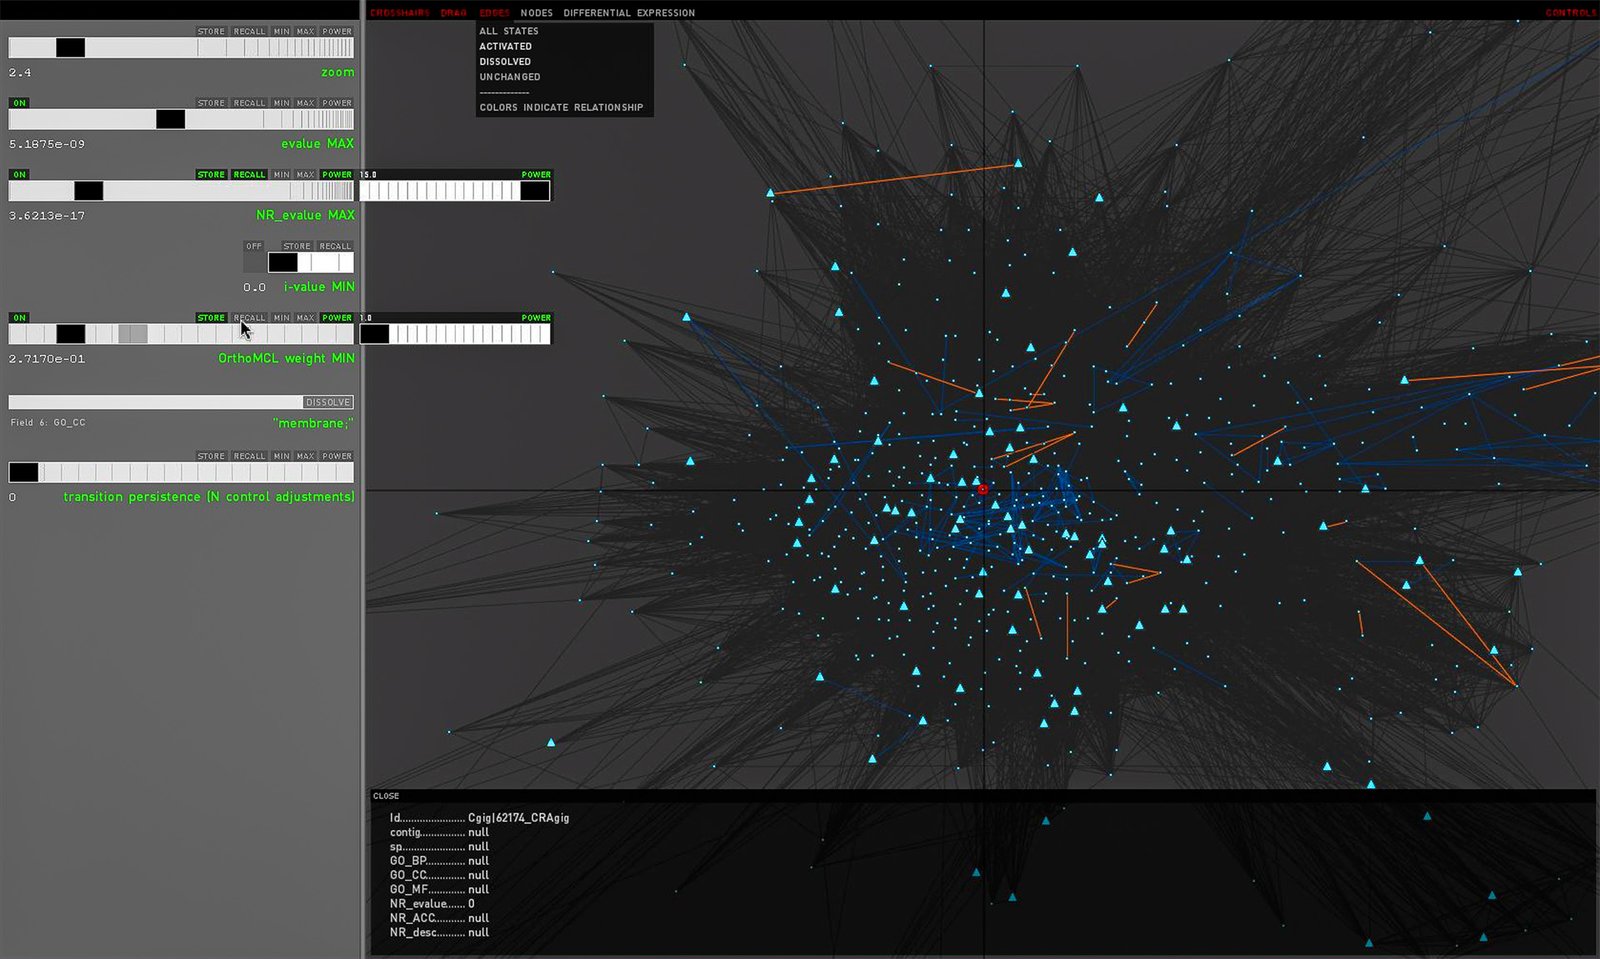Click the dissolve term input field
This screenshot has width=1600, height=959.
click(156, 402)
